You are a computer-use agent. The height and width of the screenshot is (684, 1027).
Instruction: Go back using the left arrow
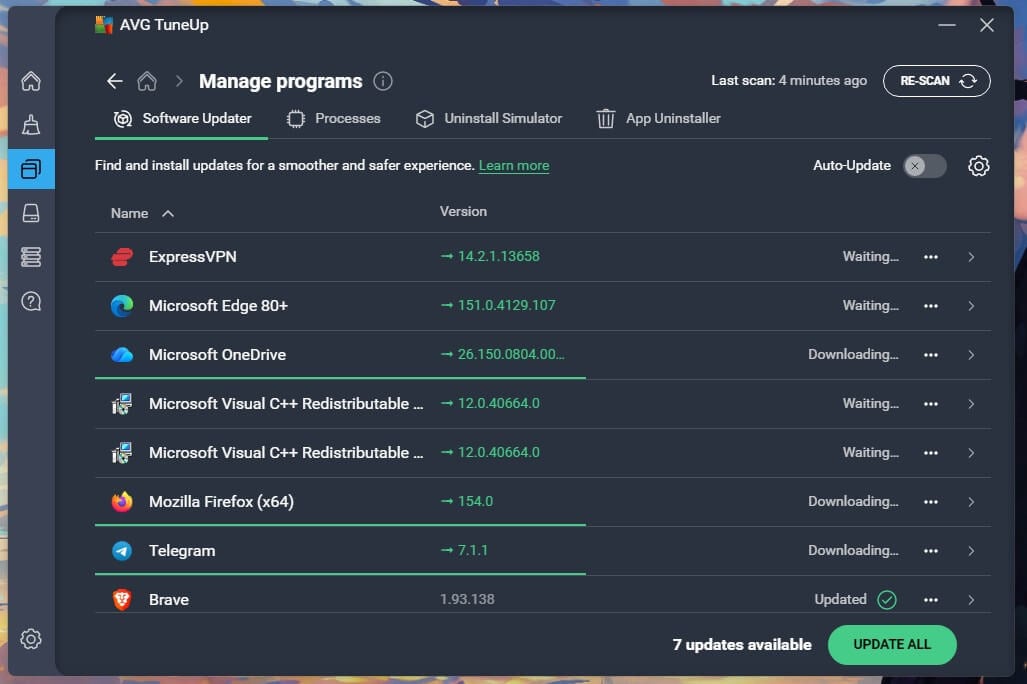pyautogui.click(x=115, y=81)
